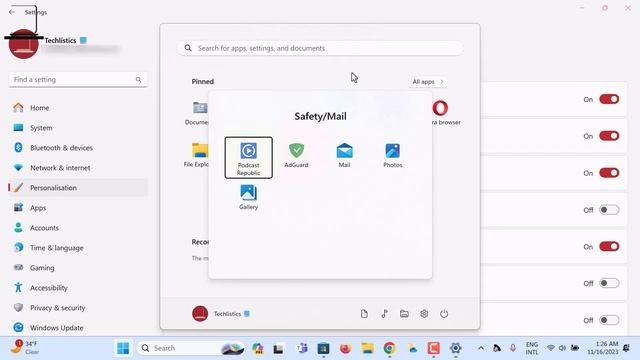Screen dimensions: 640x360
Task: Open notification bell in system tray
Action: (626, 348)
